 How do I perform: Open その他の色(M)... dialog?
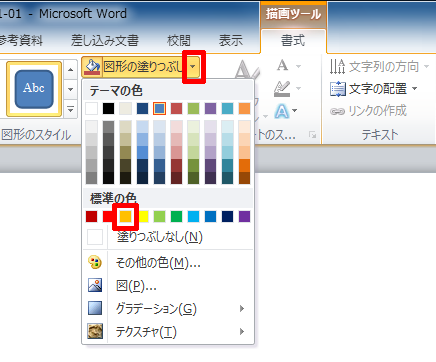(168, 263)
